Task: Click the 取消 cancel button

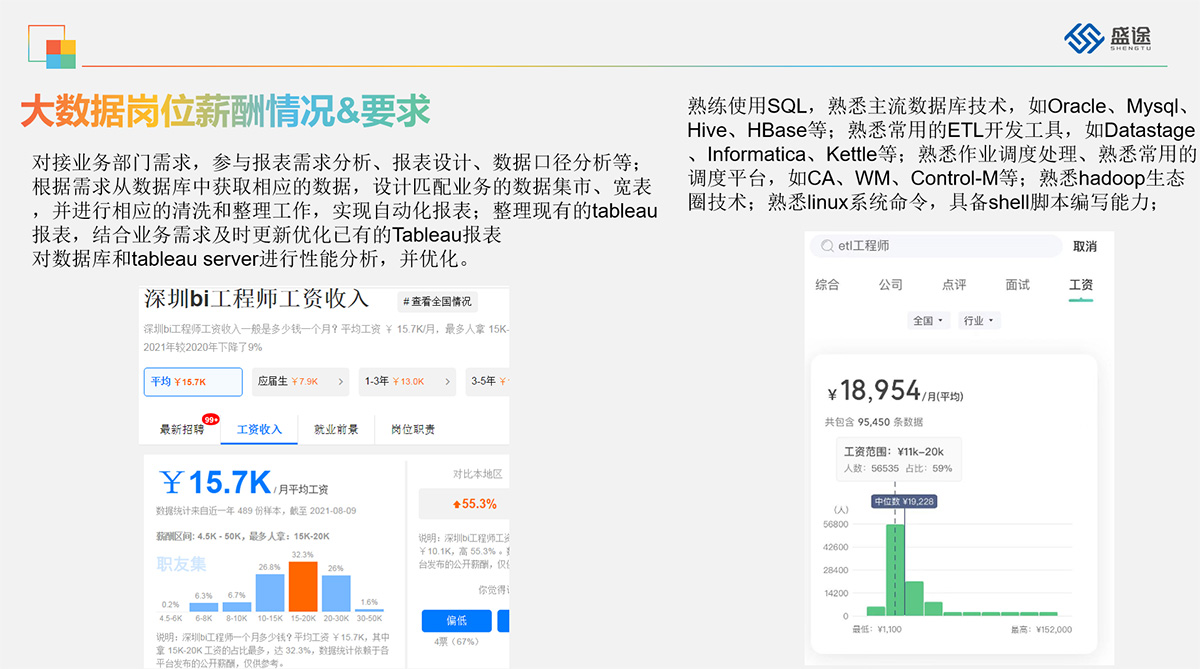Action: [1084, 246]
